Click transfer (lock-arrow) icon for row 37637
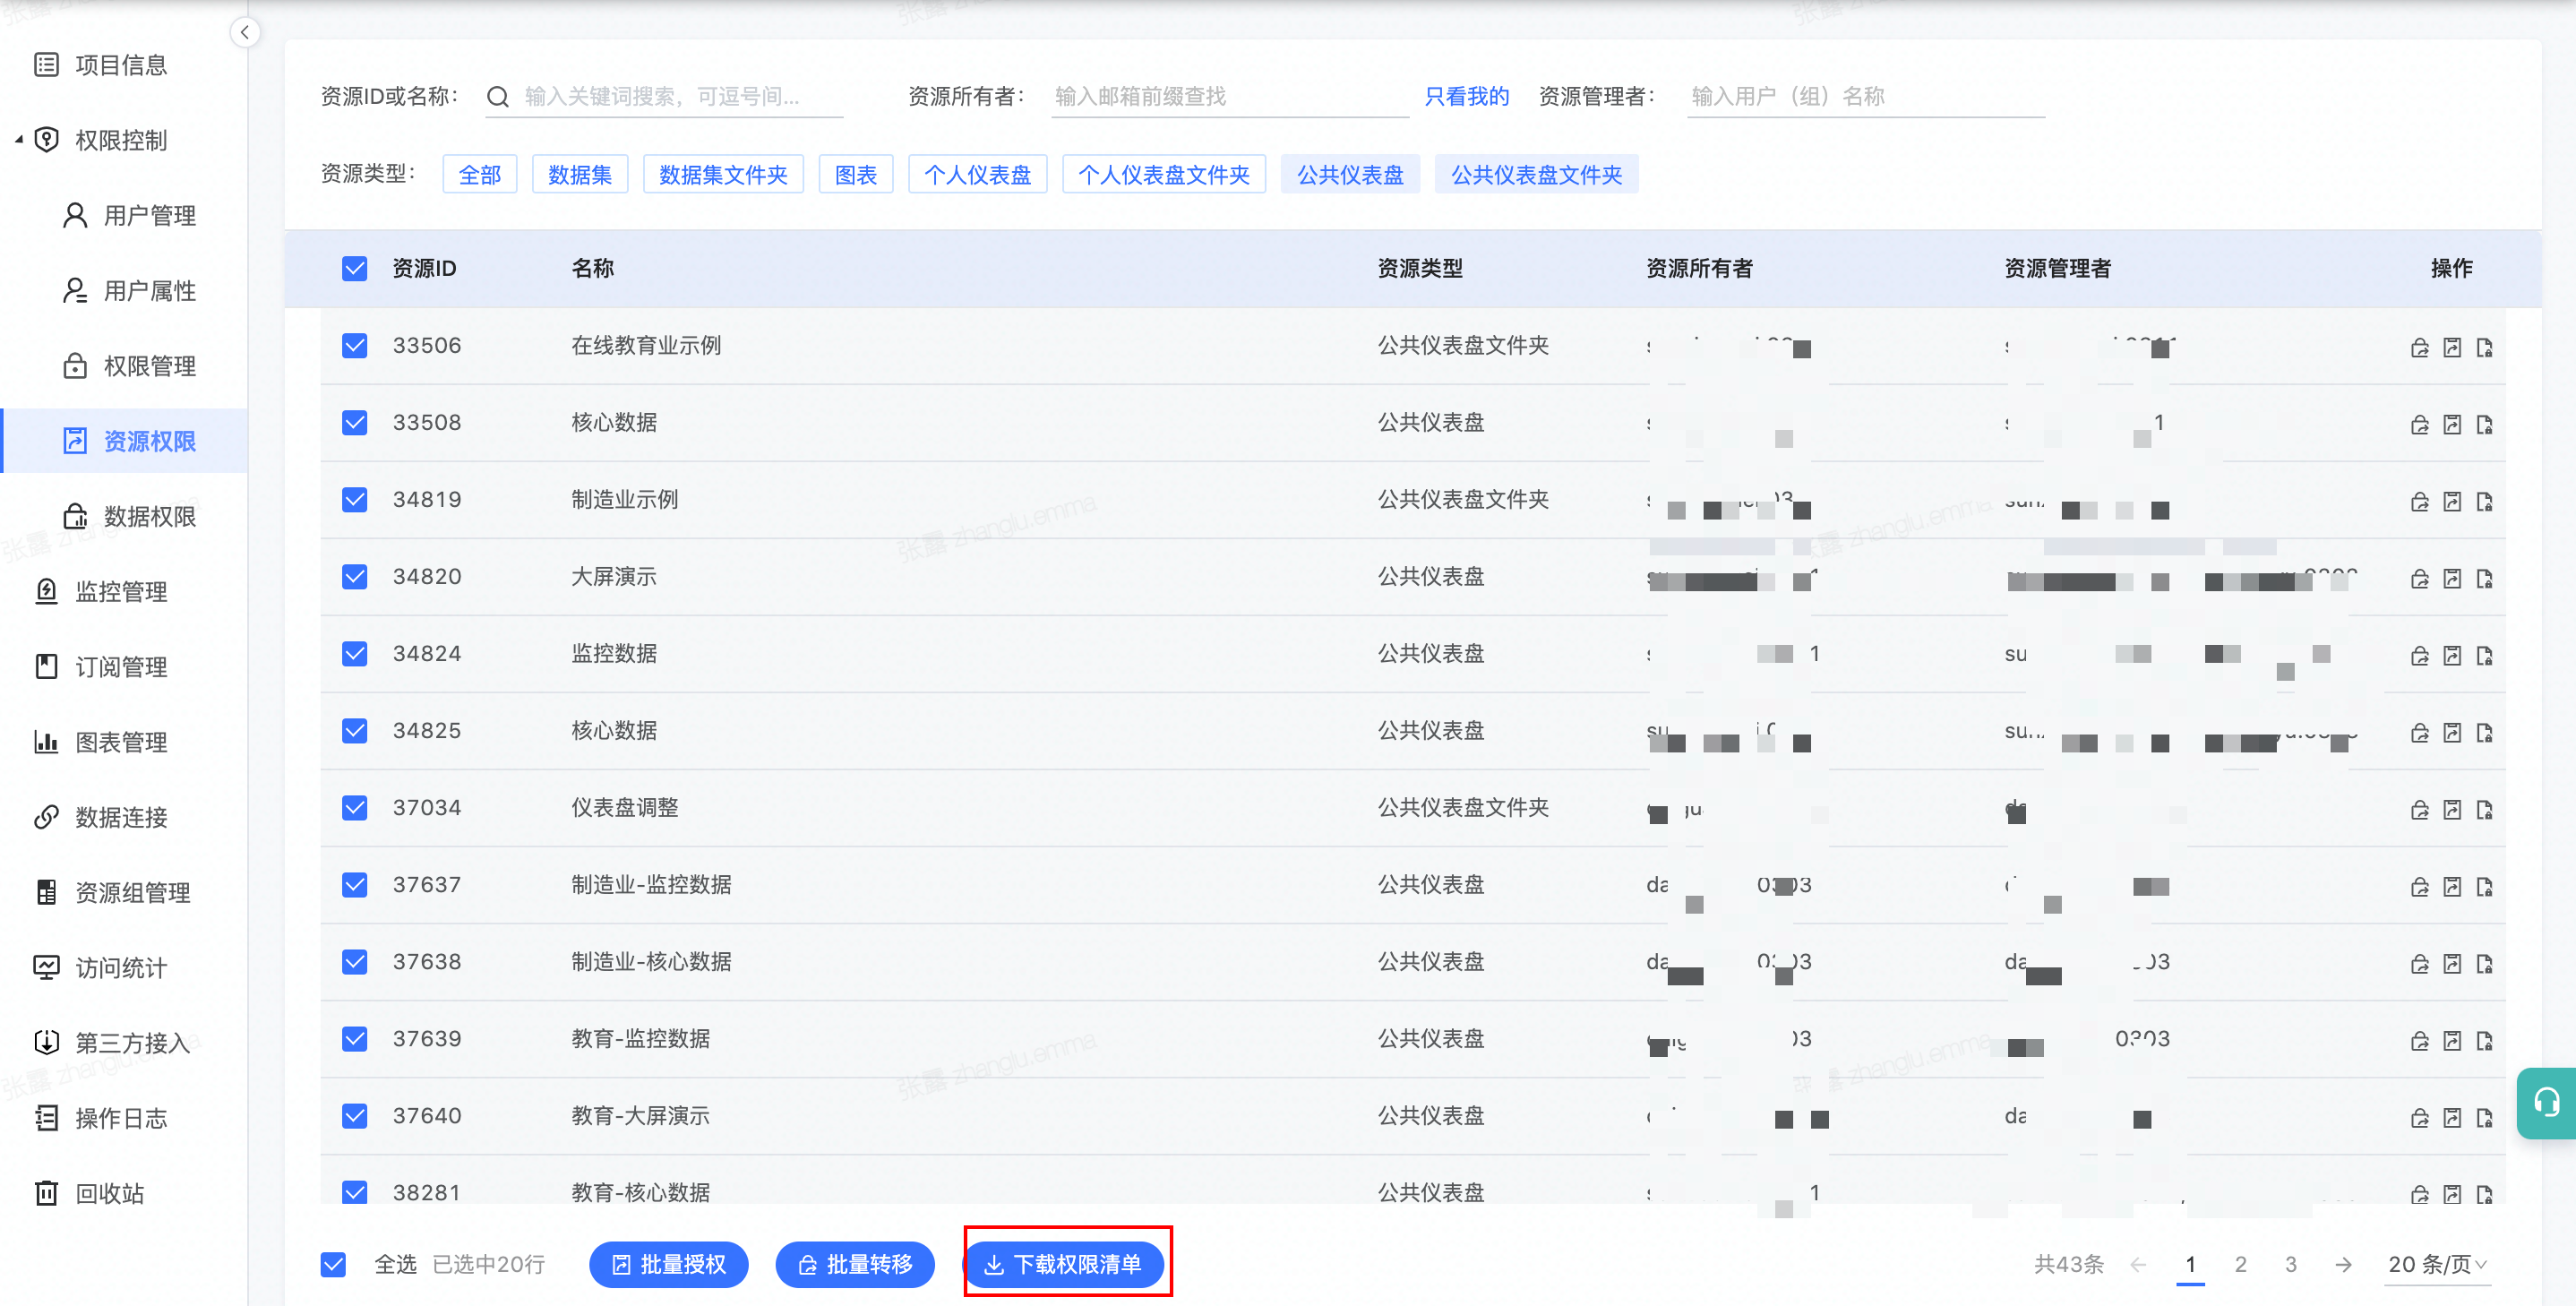Screen dimensions: 2576x1306 (2419, 887)
